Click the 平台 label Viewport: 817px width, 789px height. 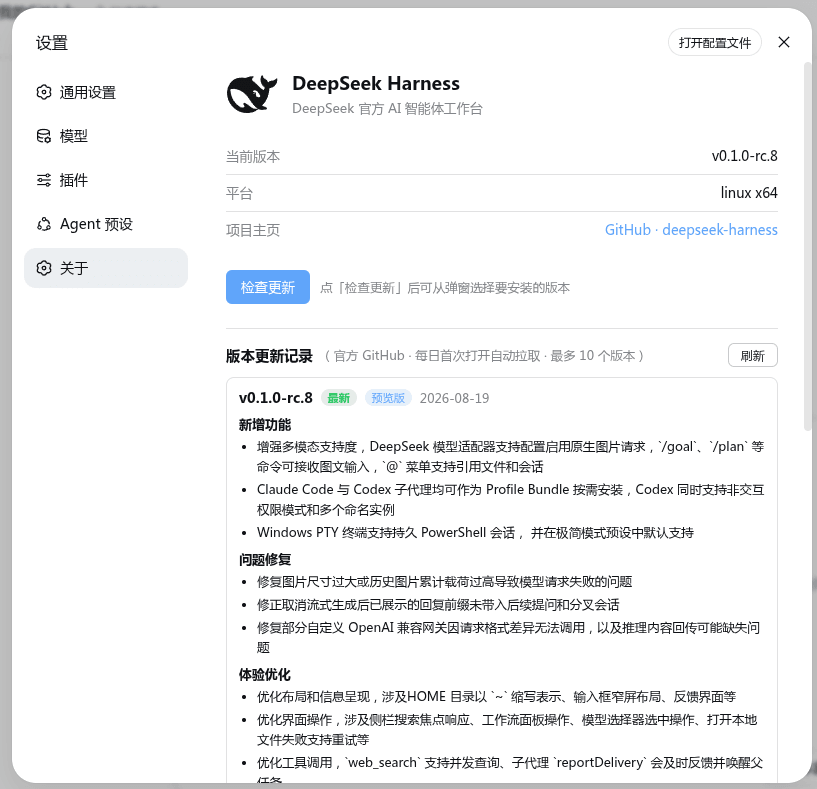coord(239,193)
